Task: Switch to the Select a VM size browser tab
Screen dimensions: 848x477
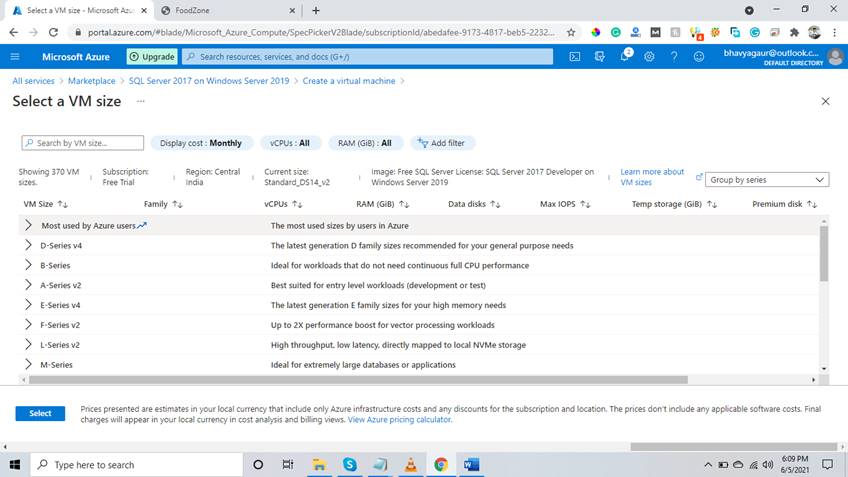Action: point(80,10)
